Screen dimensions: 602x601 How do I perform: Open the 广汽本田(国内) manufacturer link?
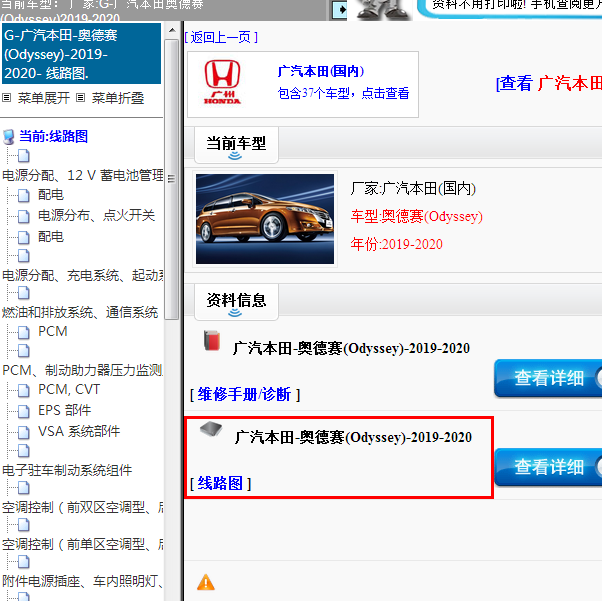click(x=321, y=71)
